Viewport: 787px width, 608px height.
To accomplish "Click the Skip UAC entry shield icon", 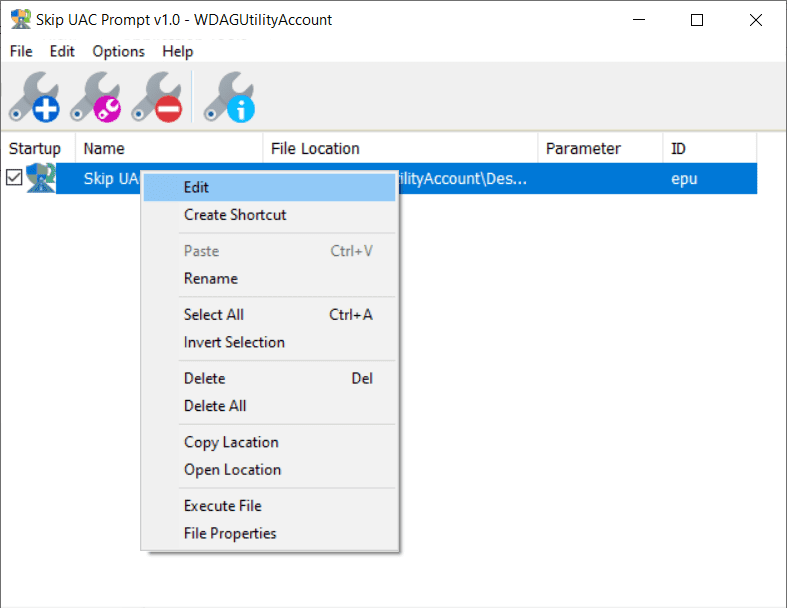I will (x=41, y=178).
